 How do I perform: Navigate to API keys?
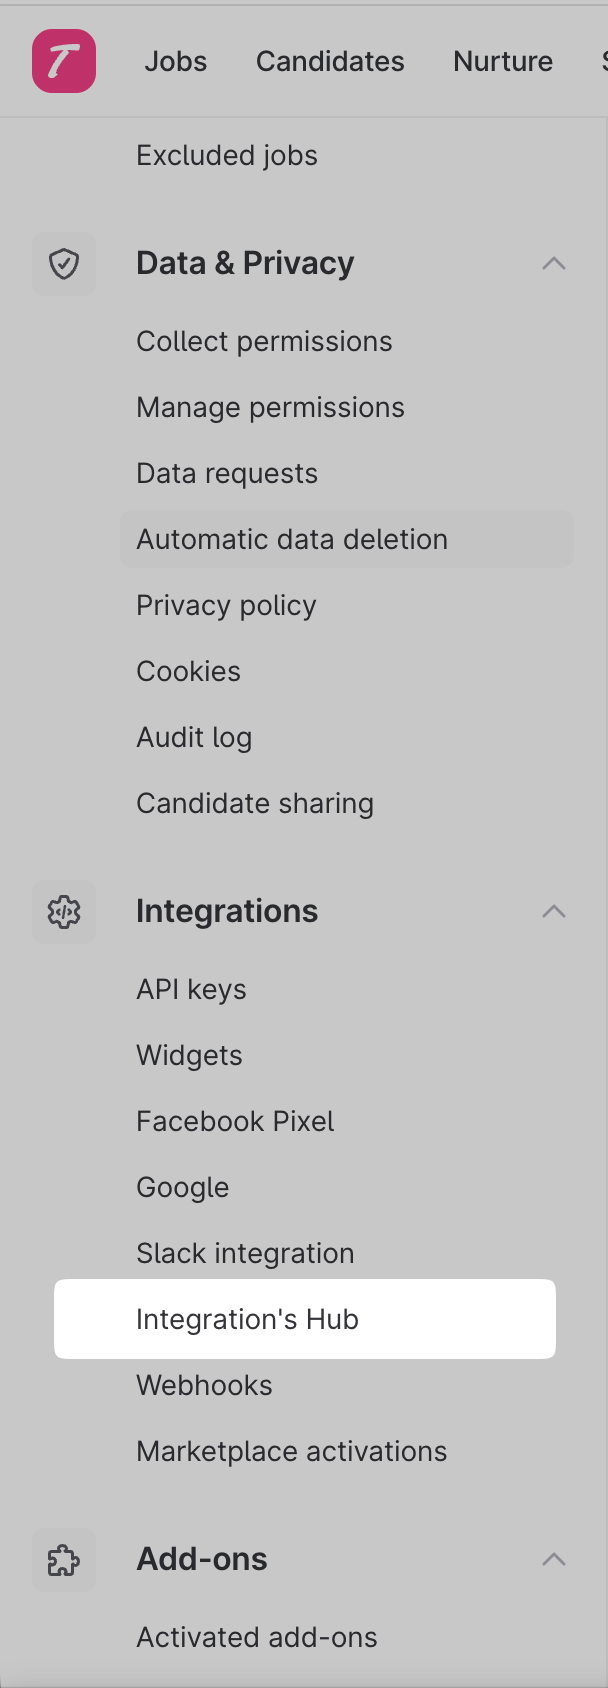point(191,990)
